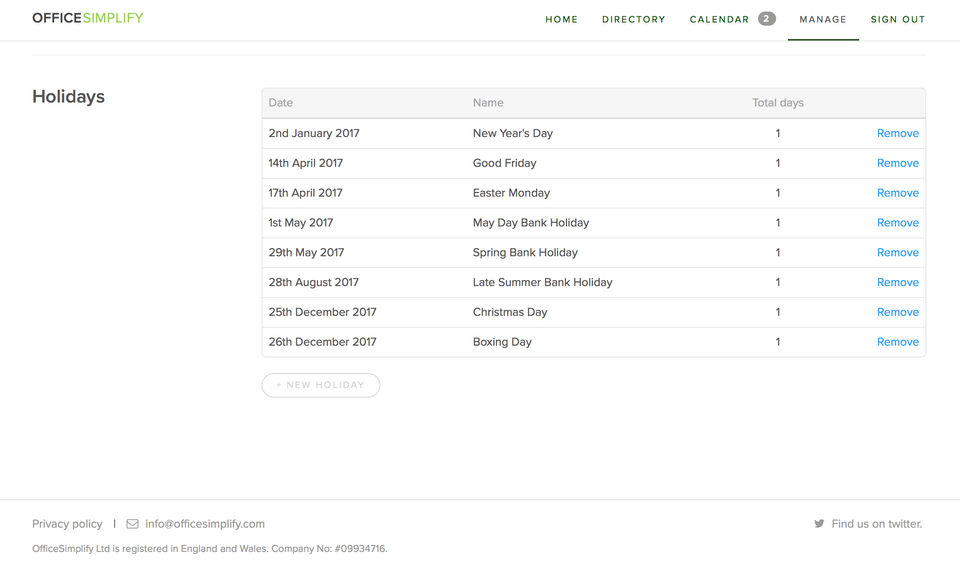This screenshot has width=960, height=580.
Task: Open the Privacy policy link
Action: point(67,524)
